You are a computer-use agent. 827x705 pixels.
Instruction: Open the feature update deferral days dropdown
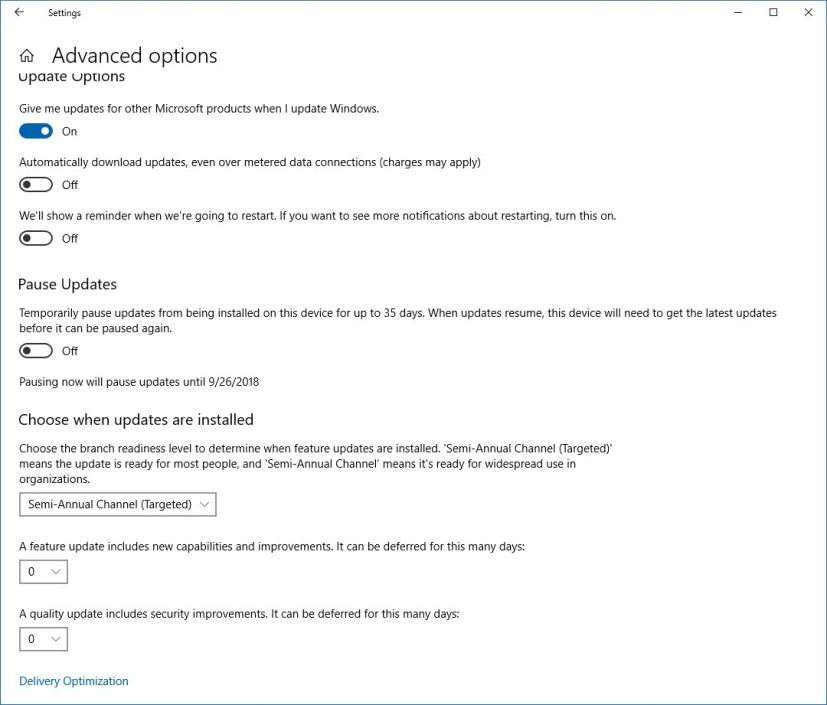pos(43,571)
